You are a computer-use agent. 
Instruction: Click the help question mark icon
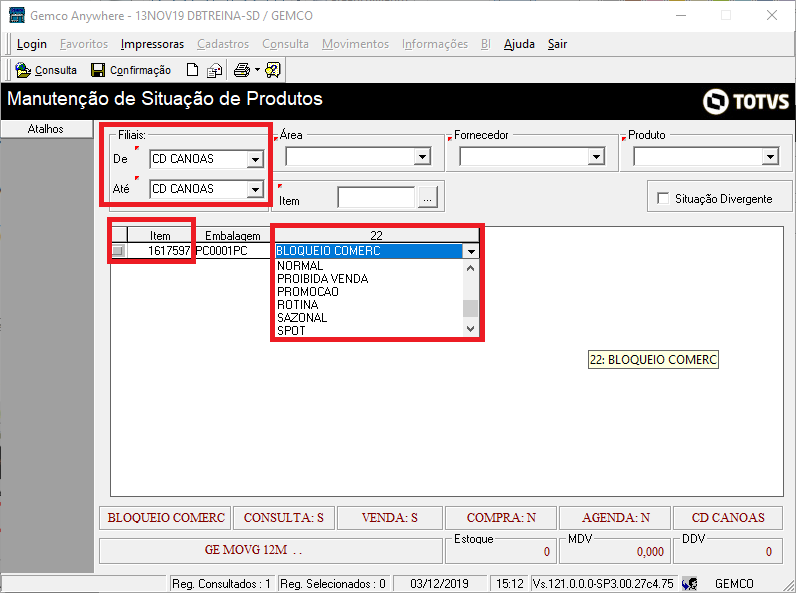click(273, 70)
